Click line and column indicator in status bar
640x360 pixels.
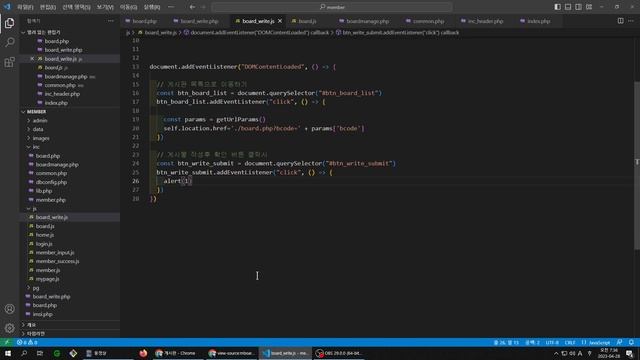tap(506, 342)
